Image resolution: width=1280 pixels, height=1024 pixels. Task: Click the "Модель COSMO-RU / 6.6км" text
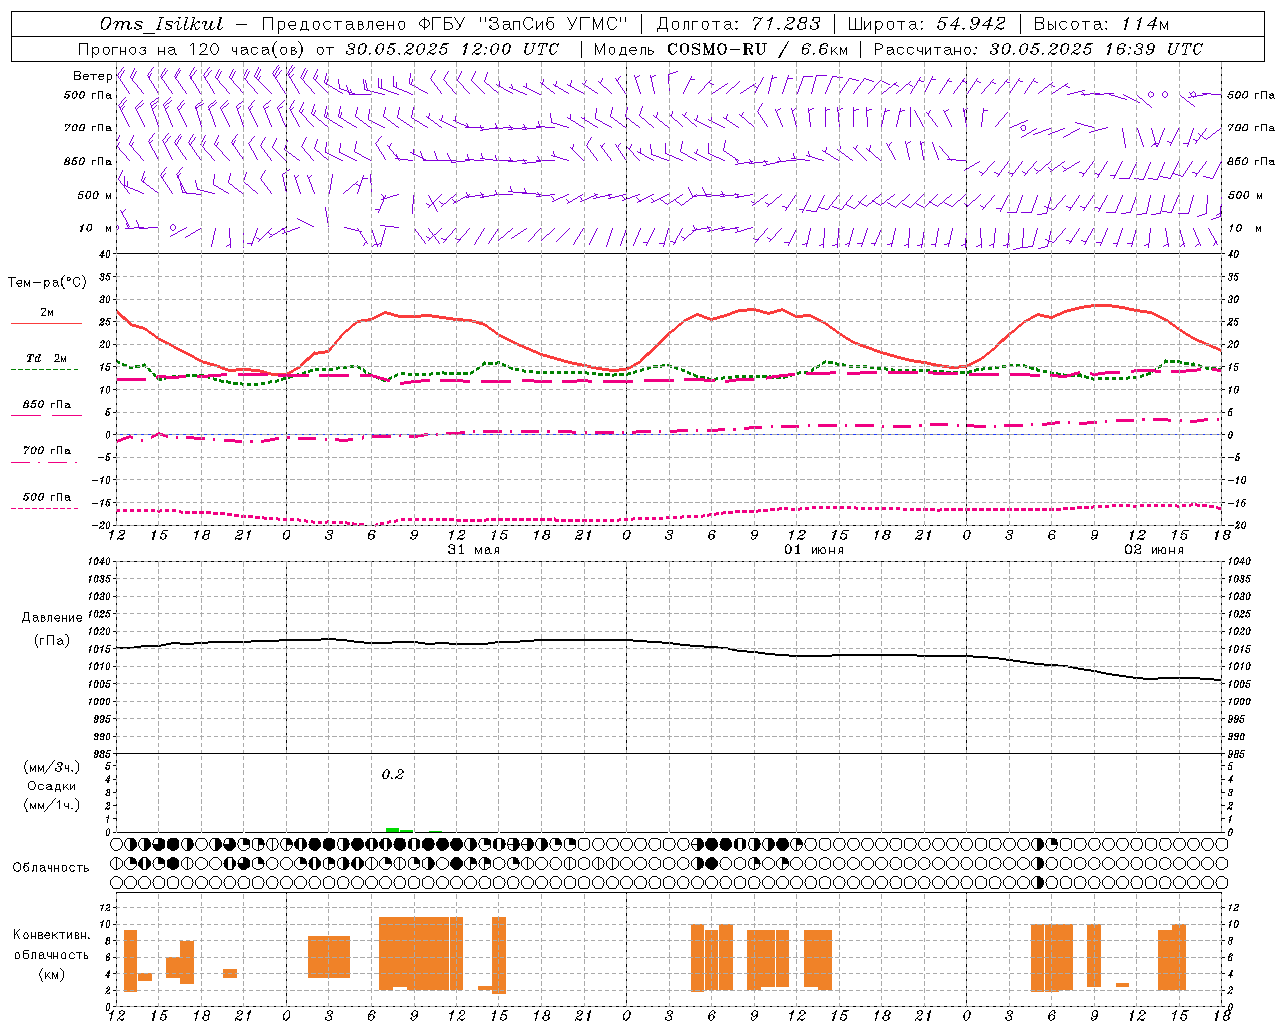coord(721,49)
